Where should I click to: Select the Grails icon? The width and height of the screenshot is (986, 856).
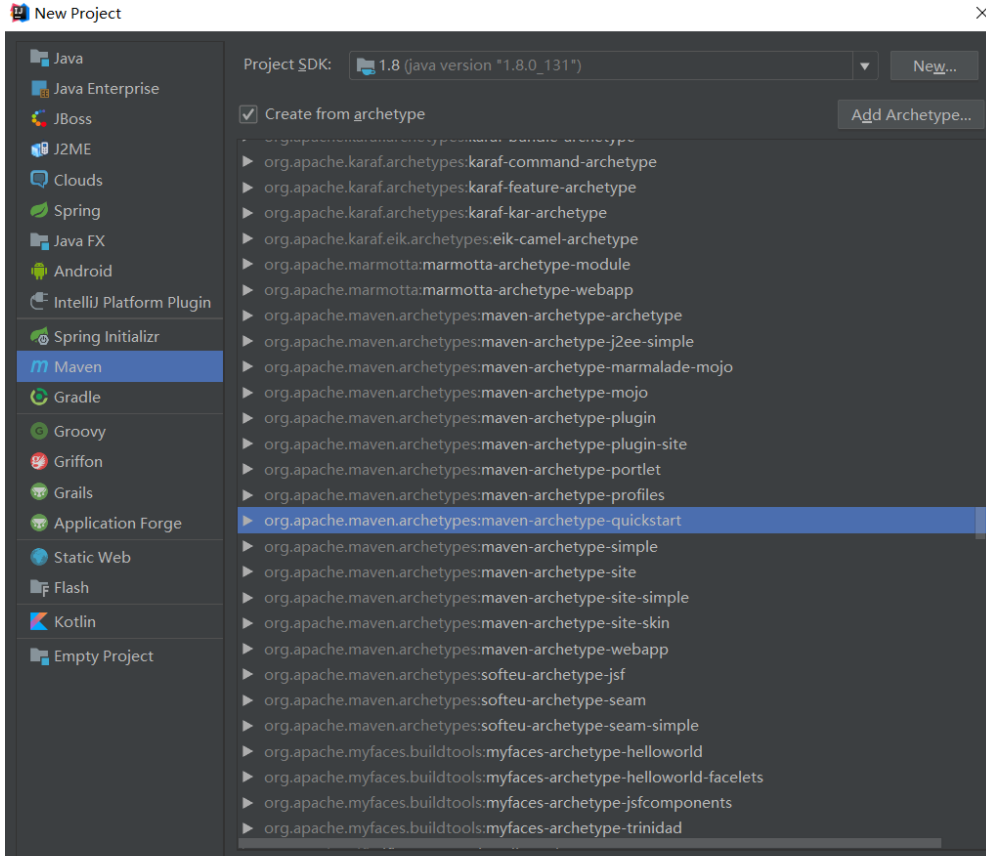(39, 492)
